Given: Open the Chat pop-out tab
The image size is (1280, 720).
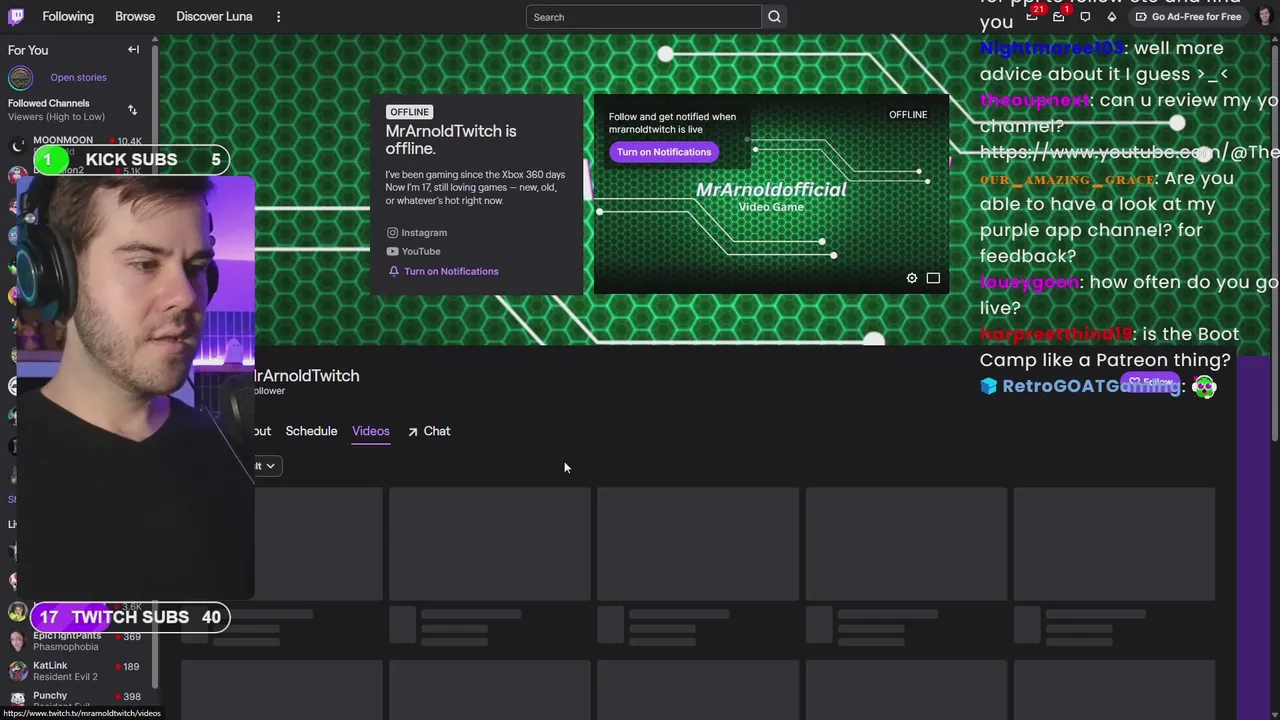Looking at the screenshot, I should (x=429, y=431).
